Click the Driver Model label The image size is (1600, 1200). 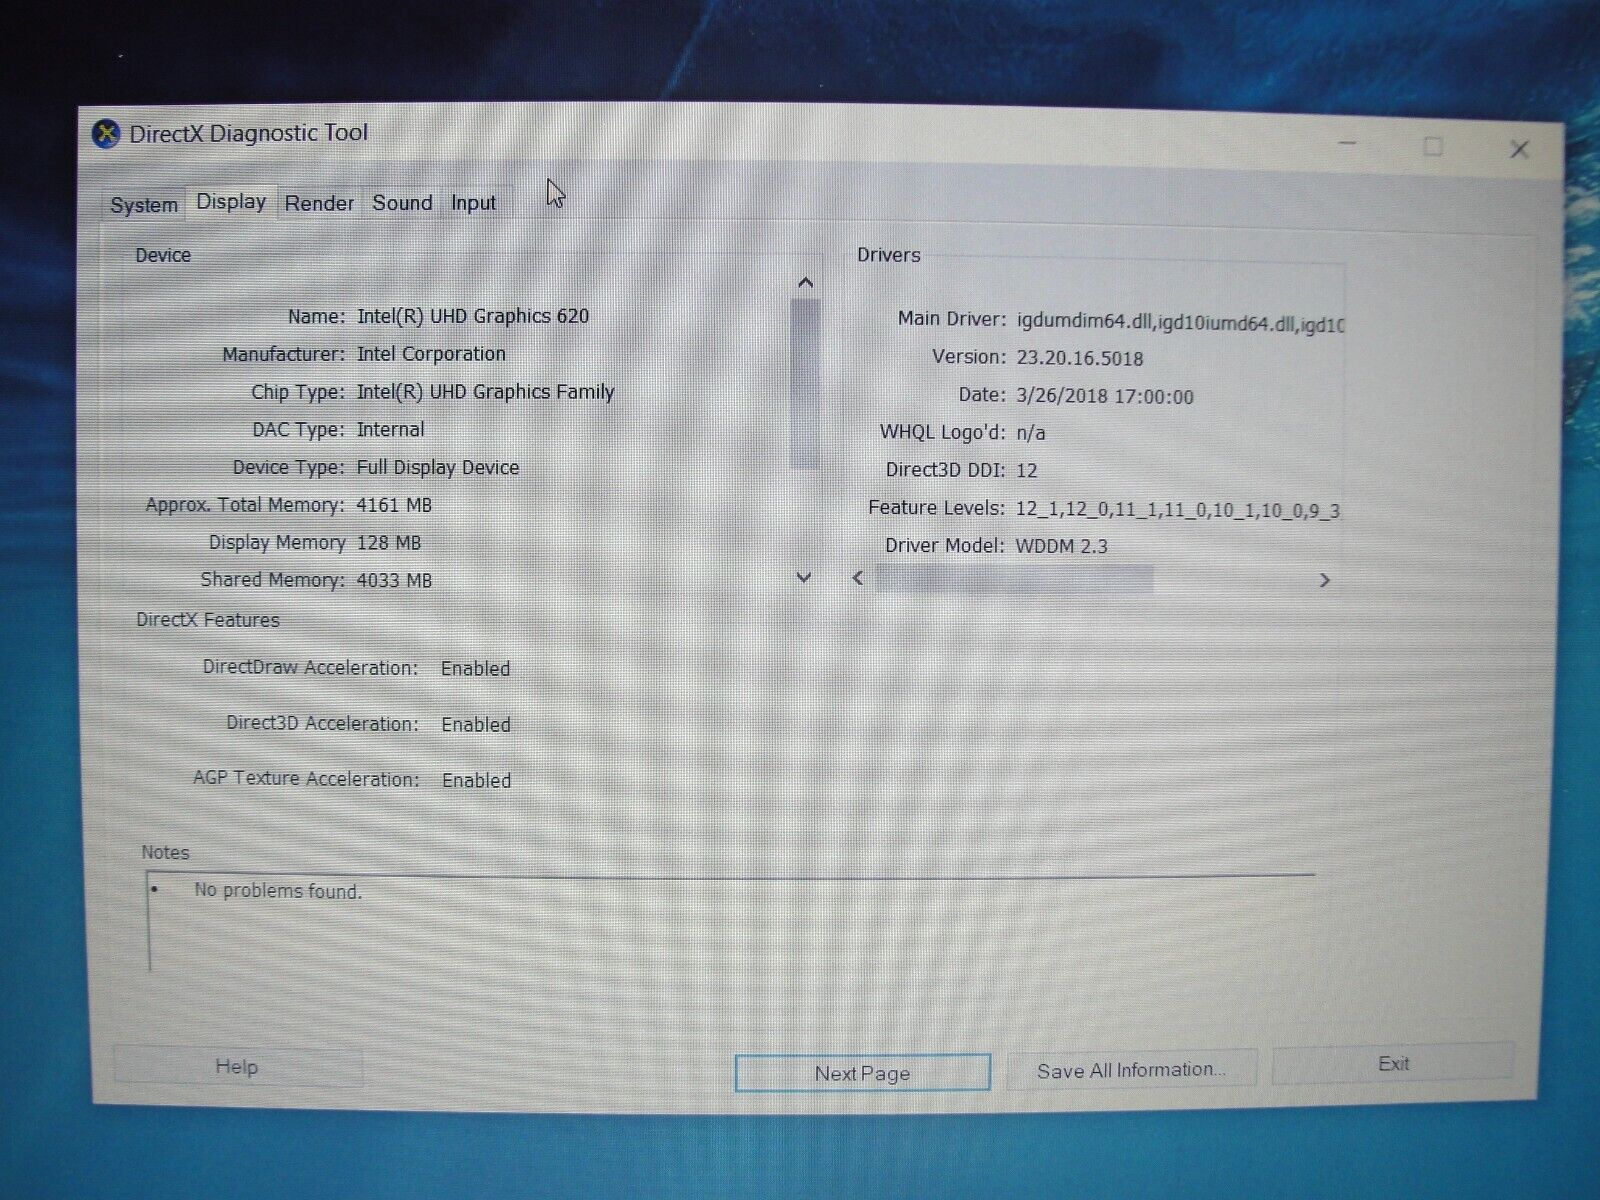(x=945, y=546)
